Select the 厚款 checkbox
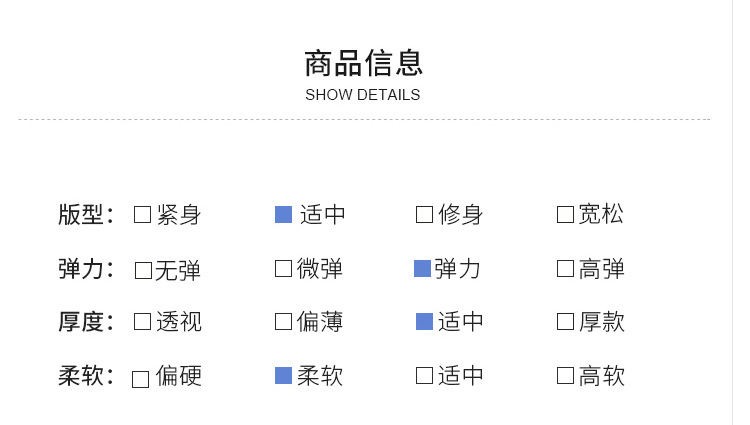This screenshot has height=425, width=750. [x=565, y=321]
